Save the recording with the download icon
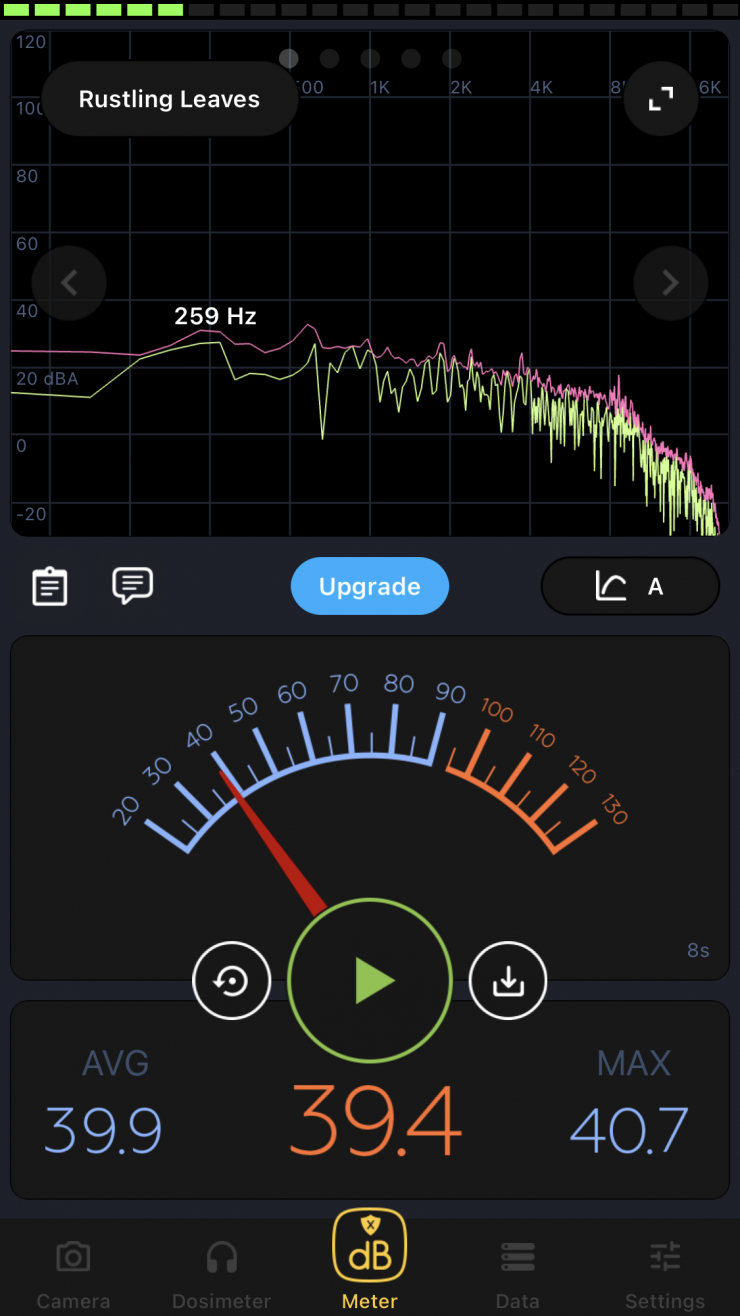Viewport: 740px width, 1316px height. tap(508, 981)
